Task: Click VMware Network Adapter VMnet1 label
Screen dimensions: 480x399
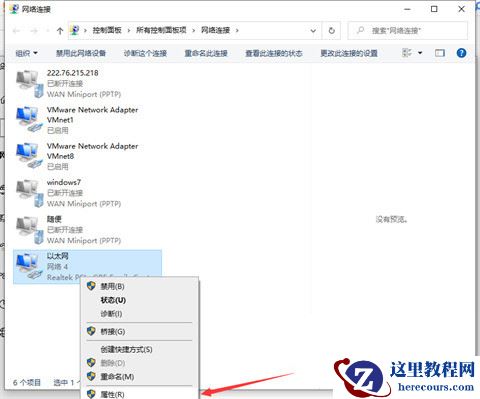Action: pyautogui.click(x=92, y=115)
